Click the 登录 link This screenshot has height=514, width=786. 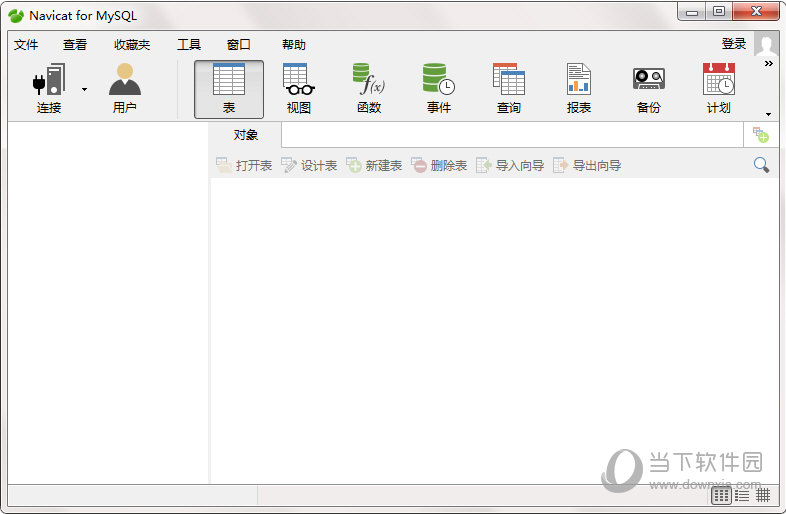tap(734, 44)
